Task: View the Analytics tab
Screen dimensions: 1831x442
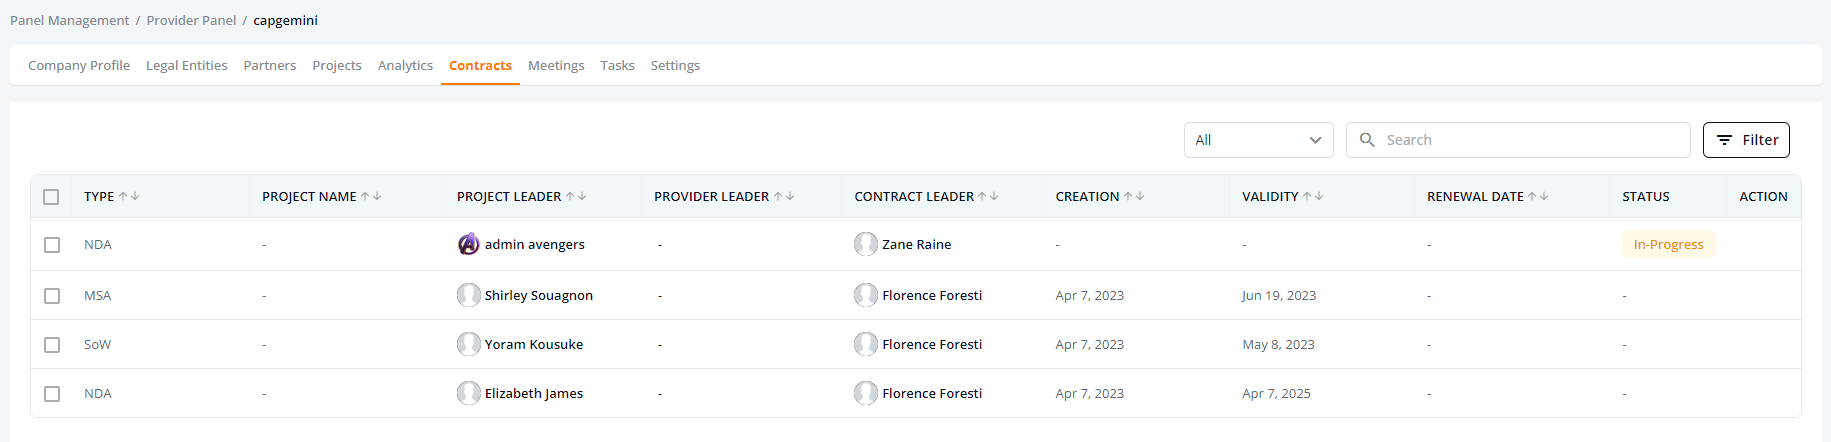Action: point(405,65)
